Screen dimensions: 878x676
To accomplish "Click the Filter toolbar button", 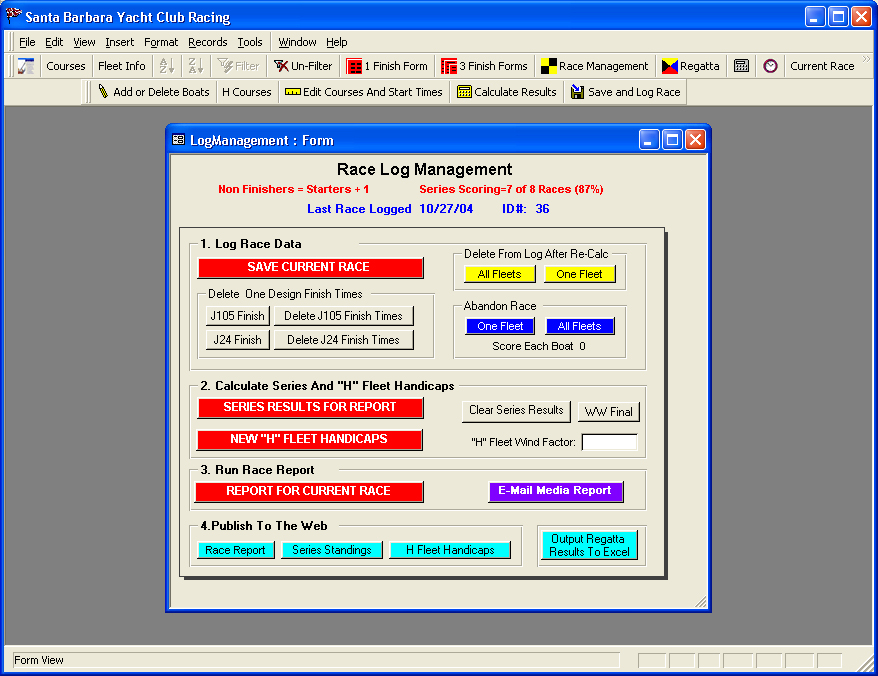I will pos(239,66).
